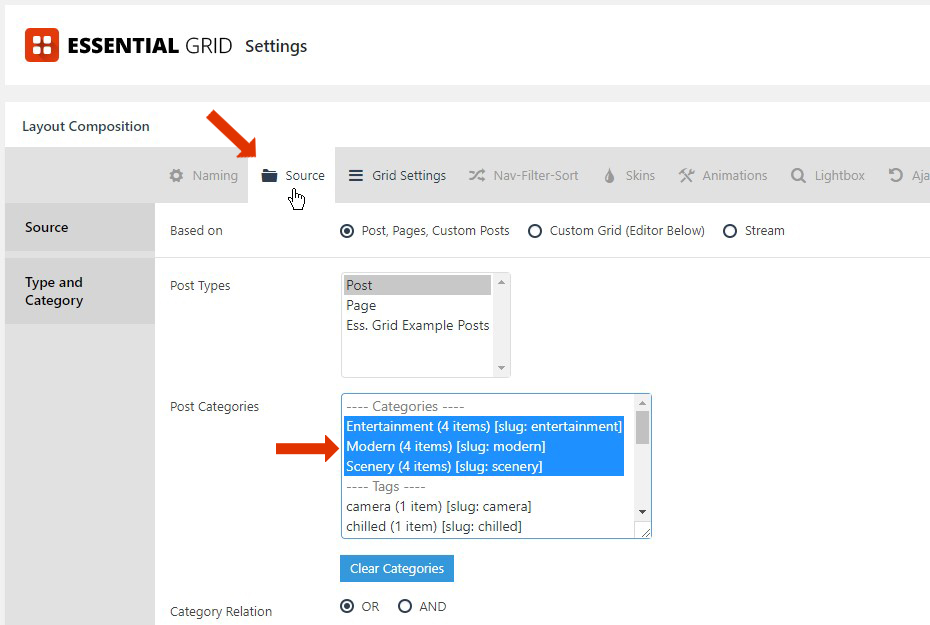Go to the Nav-Filter-Sort tab
This screenshot has height=625, width=930.
click(523, 176)
